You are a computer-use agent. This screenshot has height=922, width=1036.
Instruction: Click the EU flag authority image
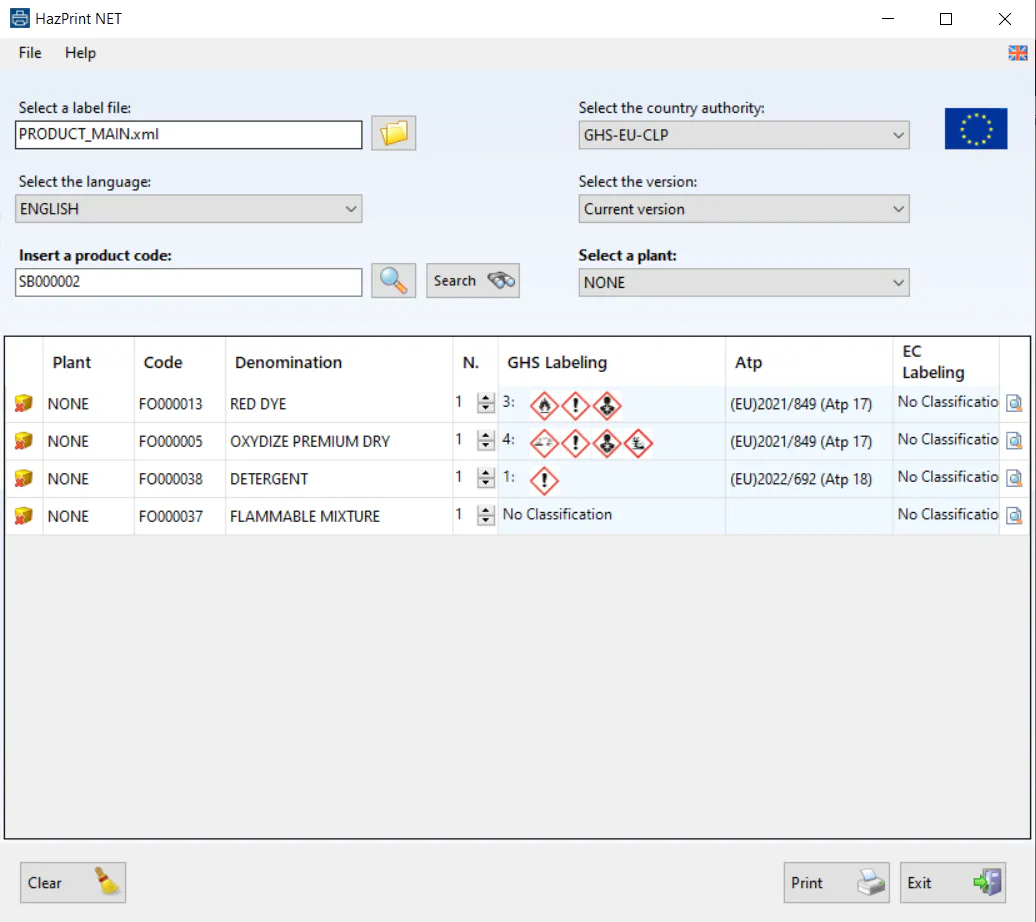975,128
